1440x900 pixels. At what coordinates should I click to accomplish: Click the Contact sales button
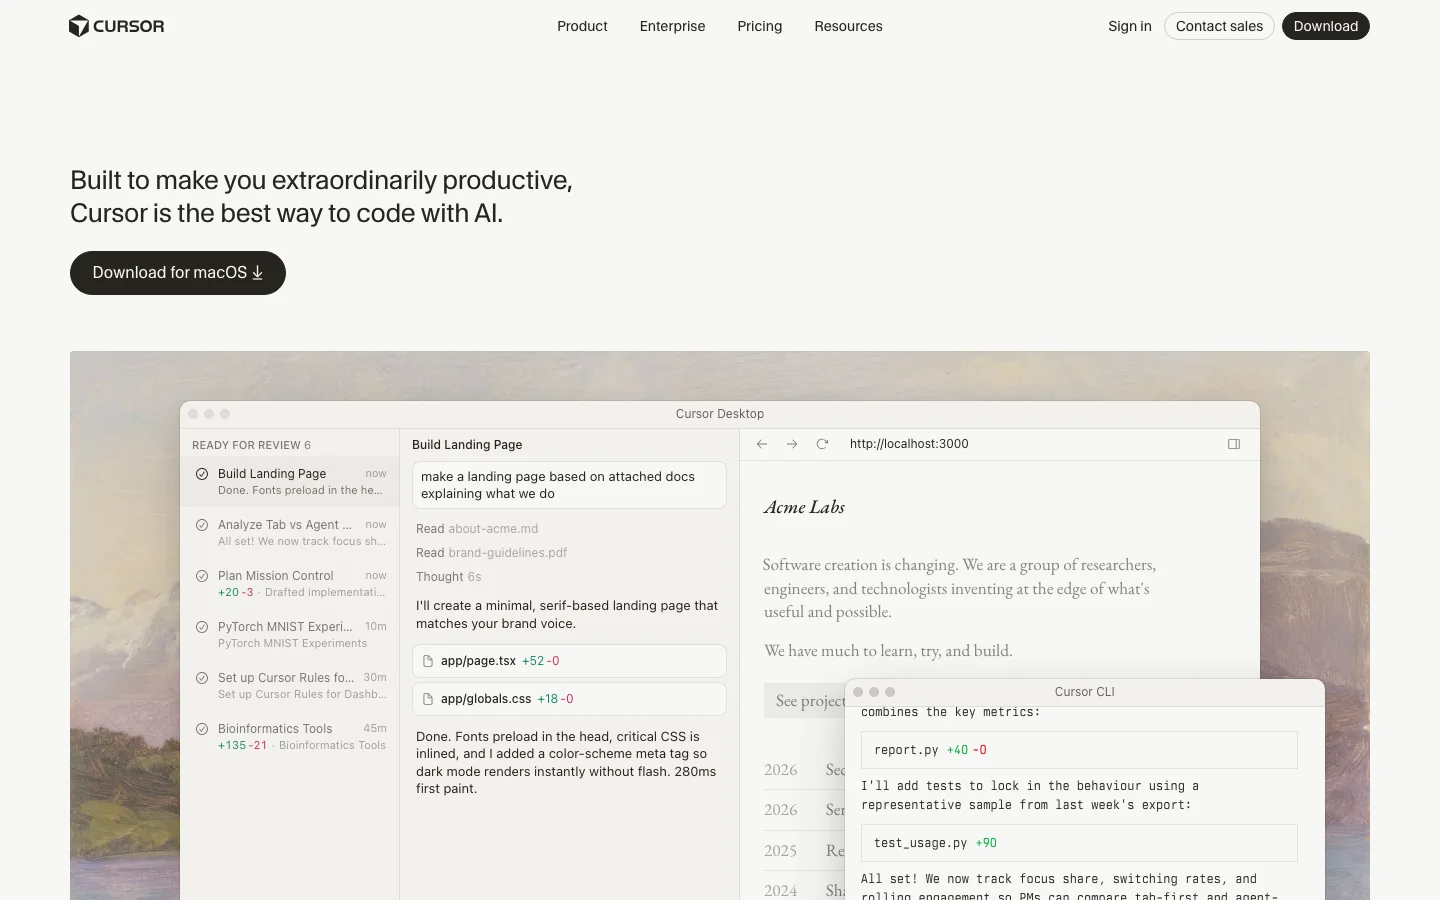pos(1219,26)
